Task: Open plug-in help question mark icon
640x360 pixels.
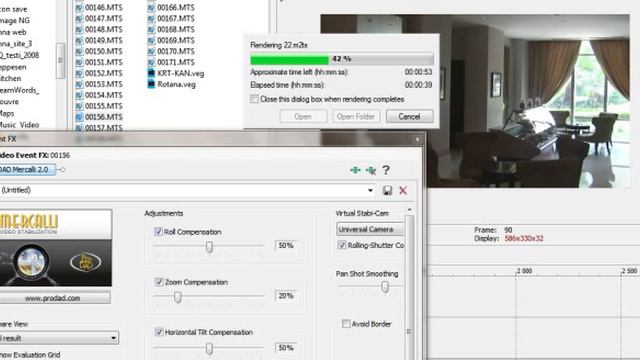Action: coord(386,170)
